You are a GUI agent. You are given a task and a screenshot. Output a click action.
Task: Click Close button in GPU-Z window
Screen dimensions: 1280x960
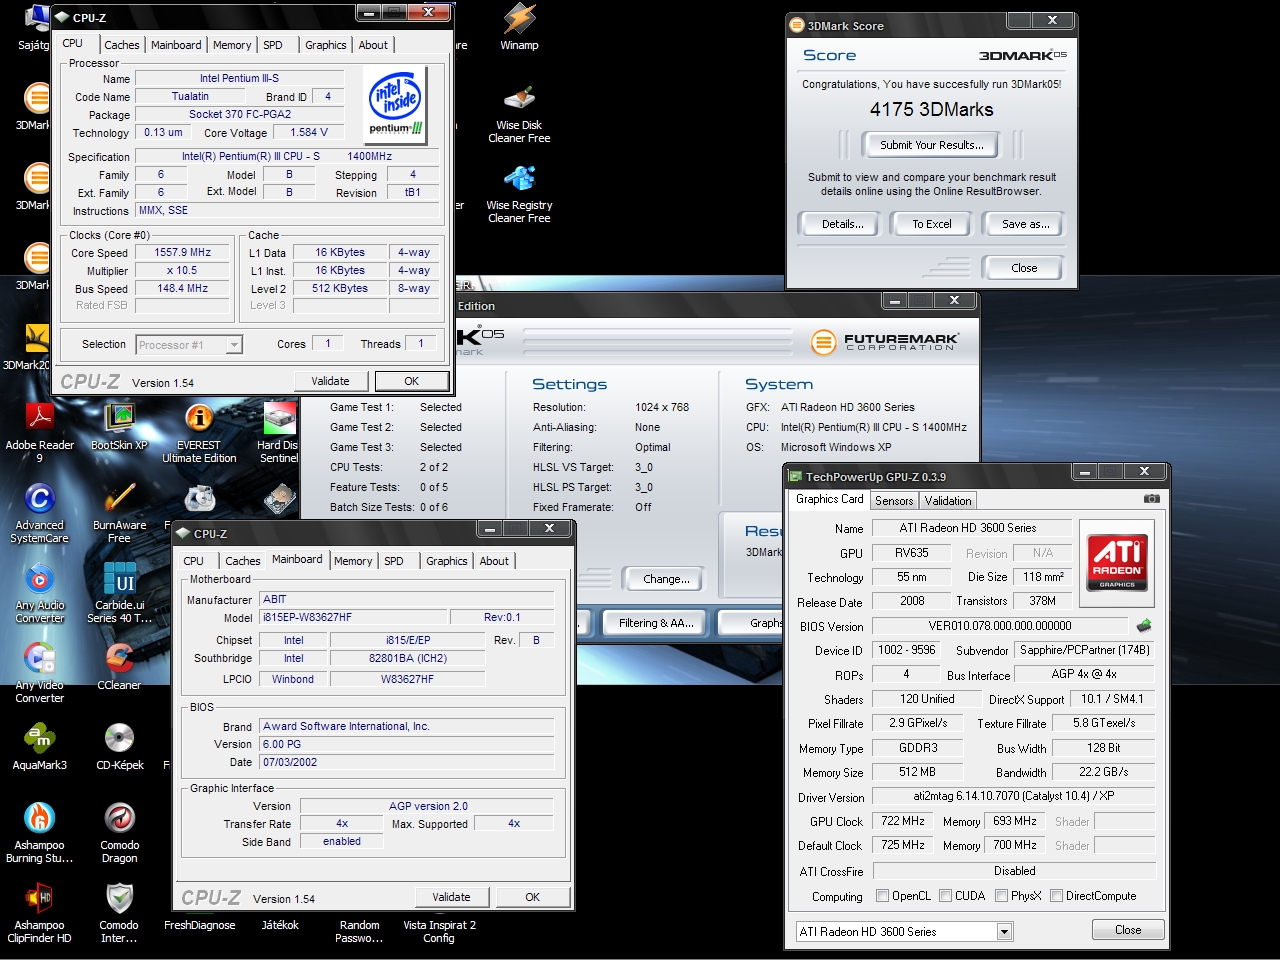tap(1128, 930)
